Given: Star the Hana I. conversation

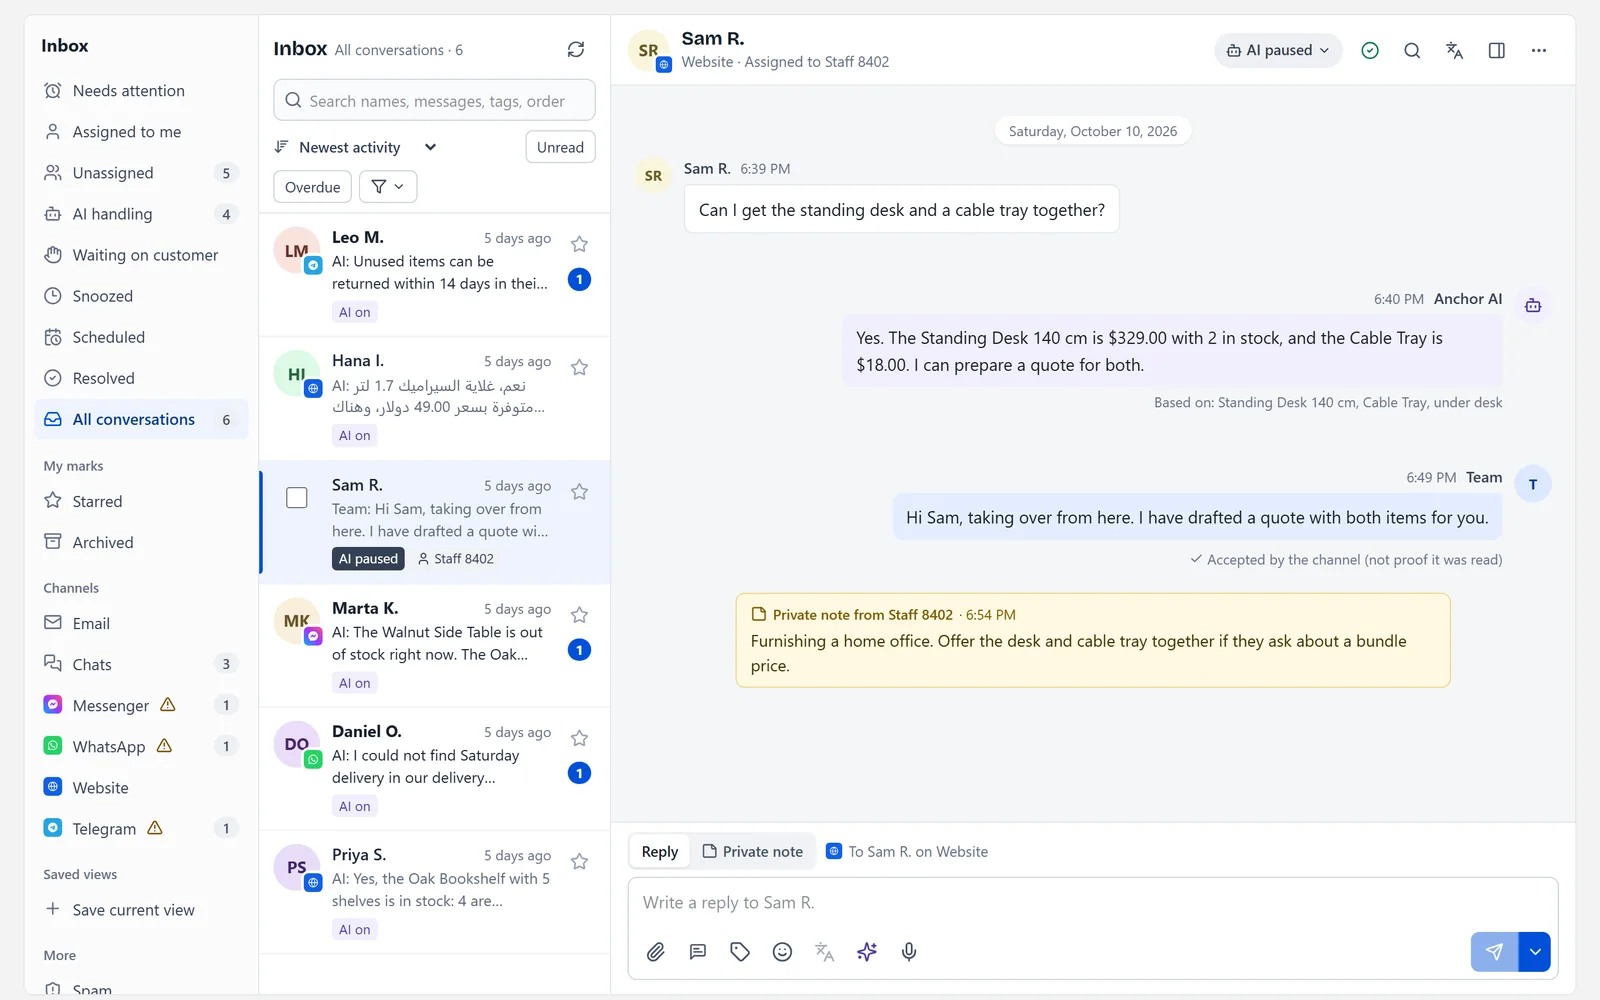Looking at the screenshot, I should pos(579,367).
